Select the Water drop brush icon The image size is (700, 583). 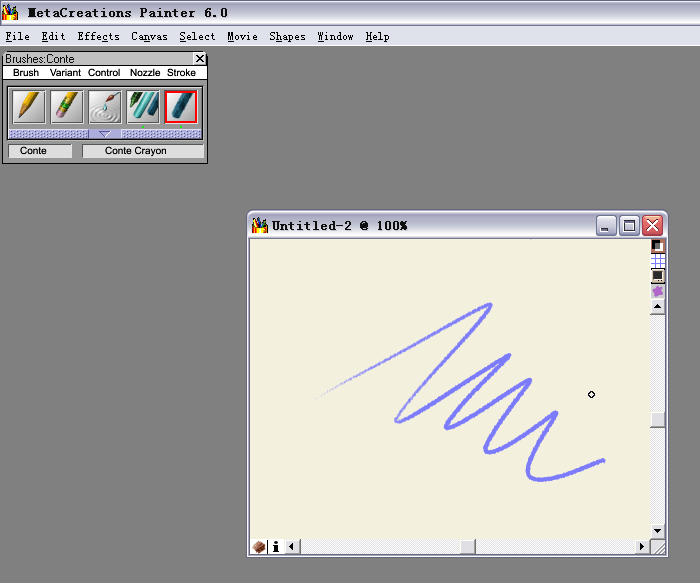105,107
